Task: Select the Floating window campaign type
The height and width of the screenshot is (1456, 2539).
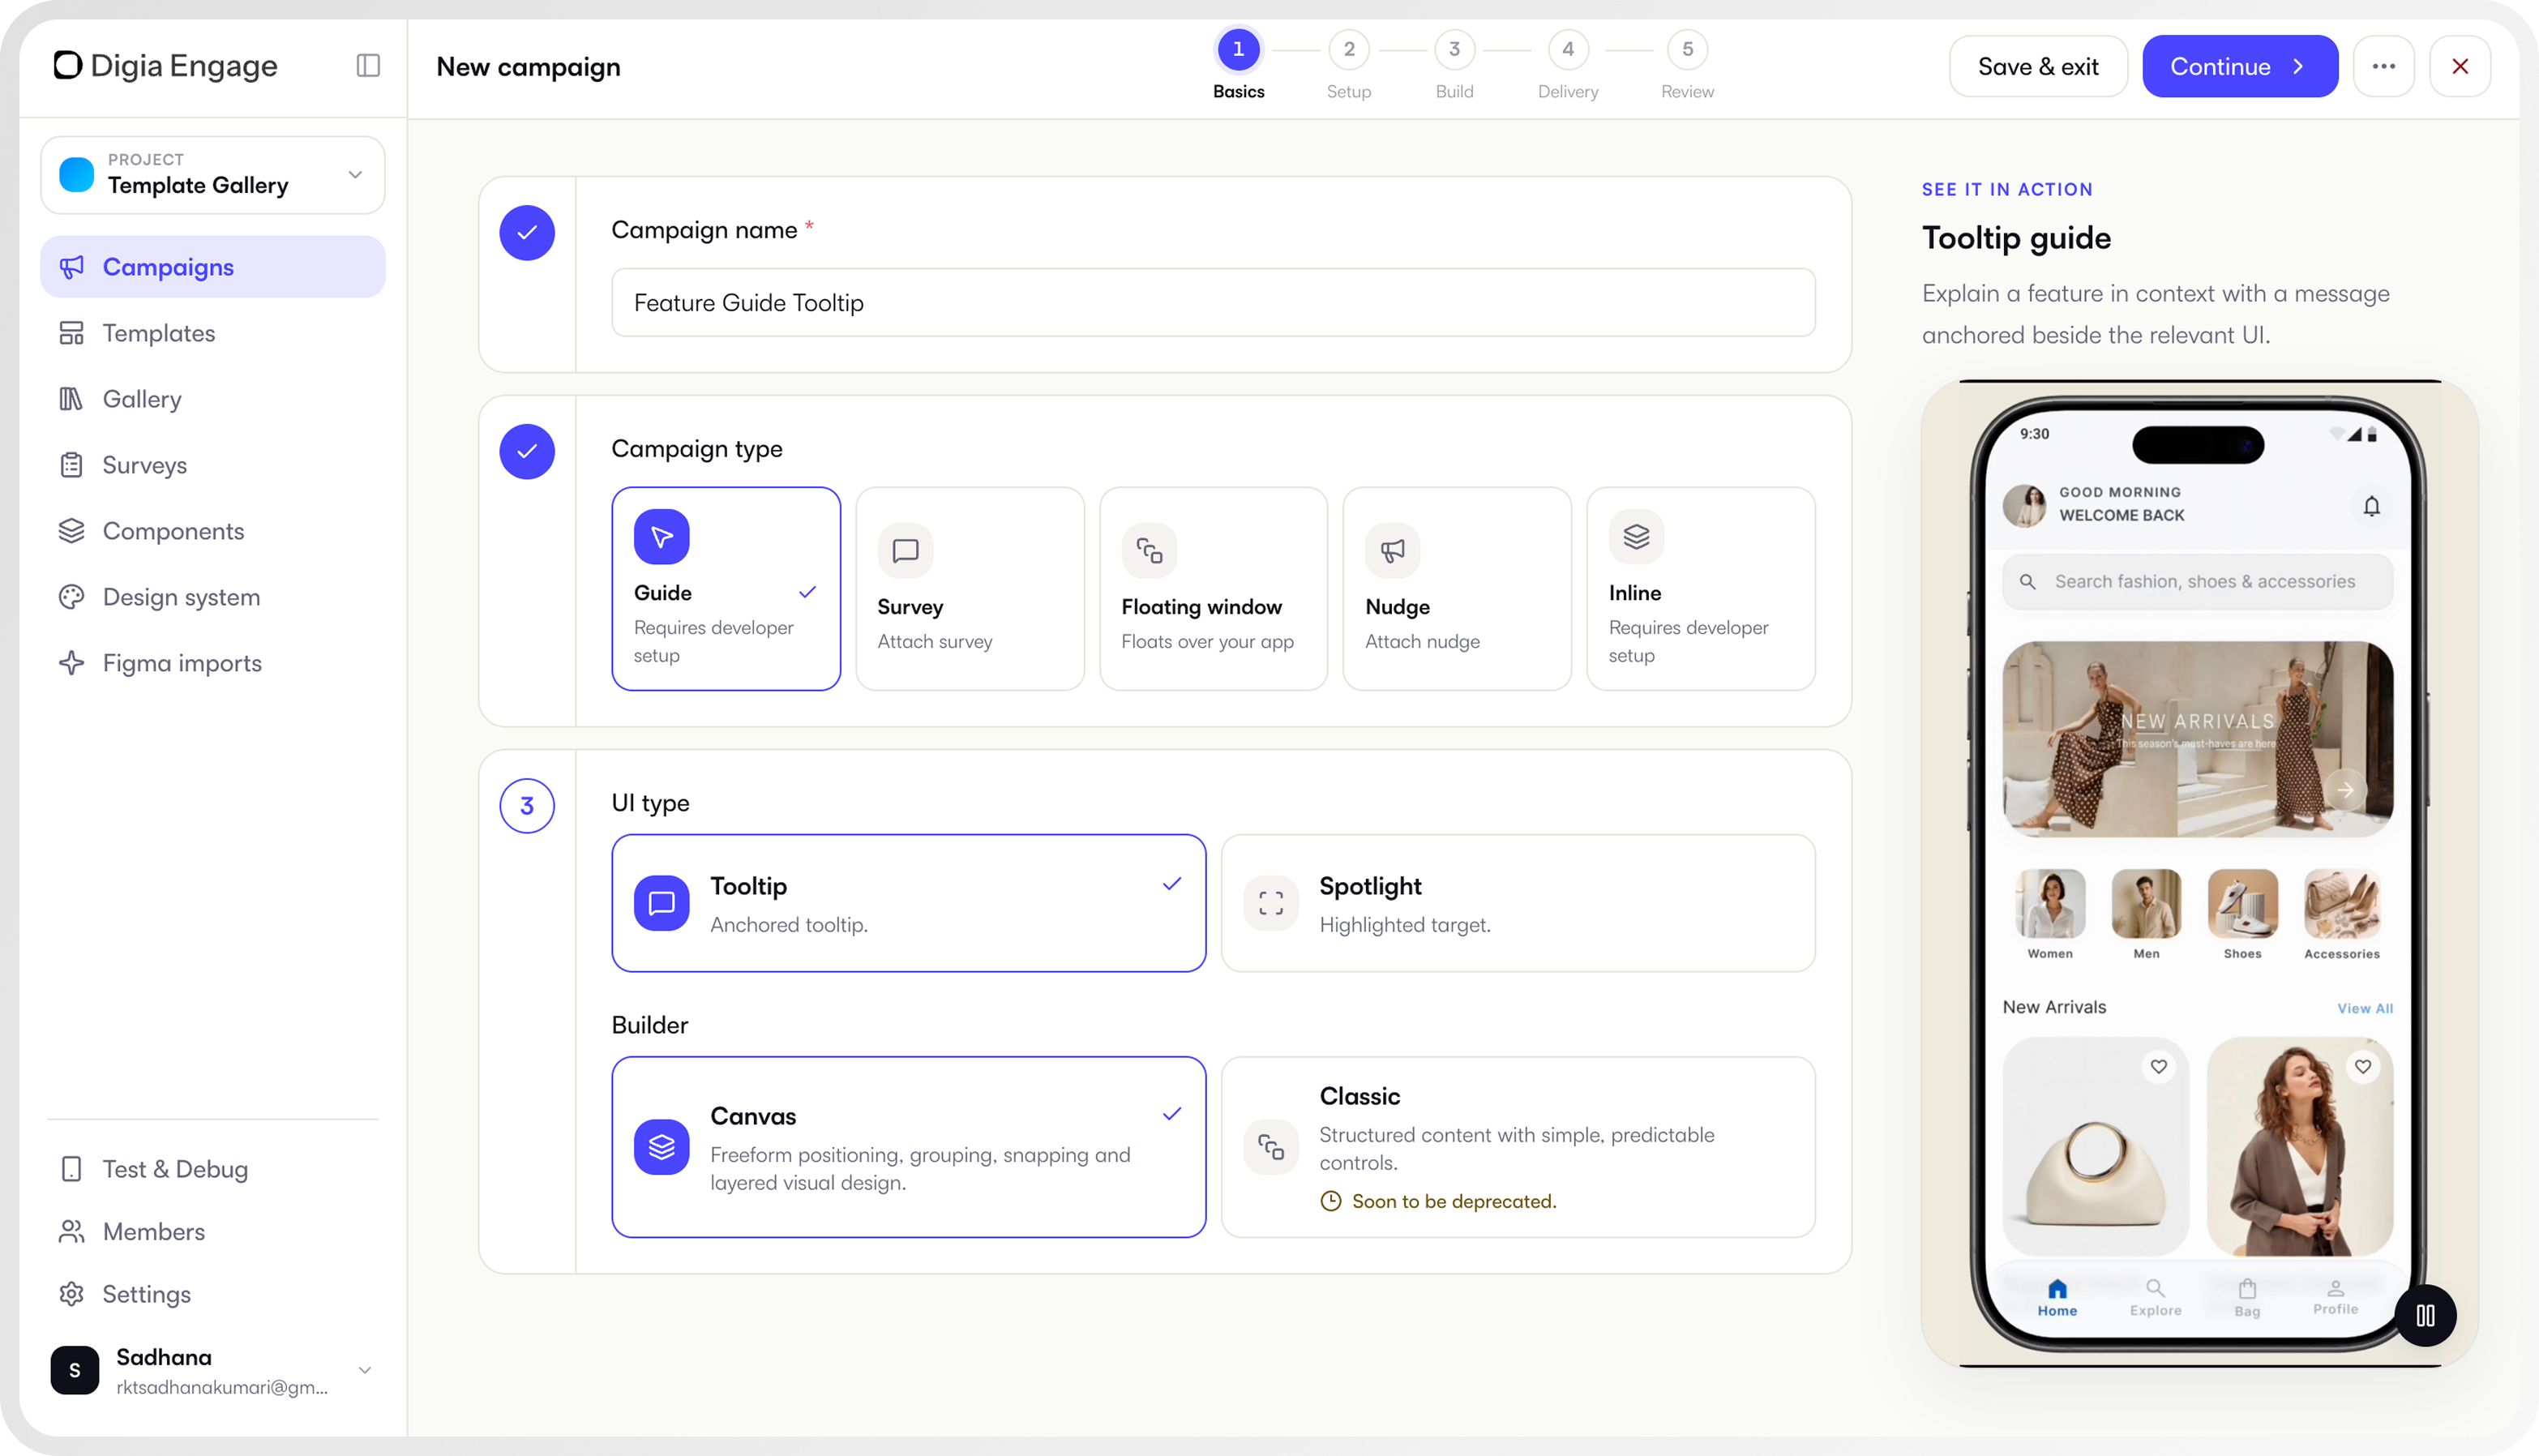Action: (x=1213, y=589)
